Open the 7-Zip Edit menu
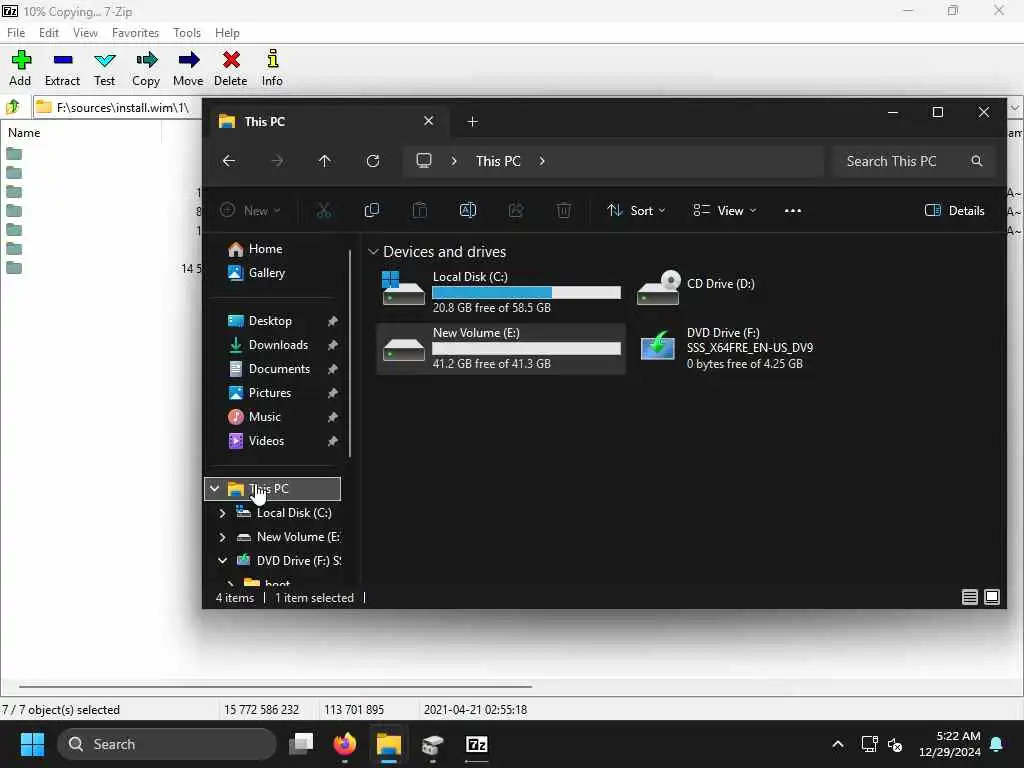 (48, 33)
